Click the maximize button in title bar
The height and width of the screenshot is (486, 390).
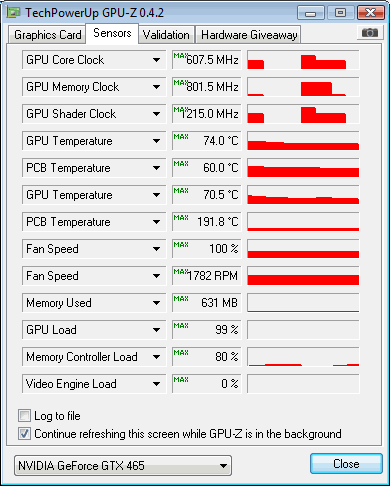pos(340,13)
